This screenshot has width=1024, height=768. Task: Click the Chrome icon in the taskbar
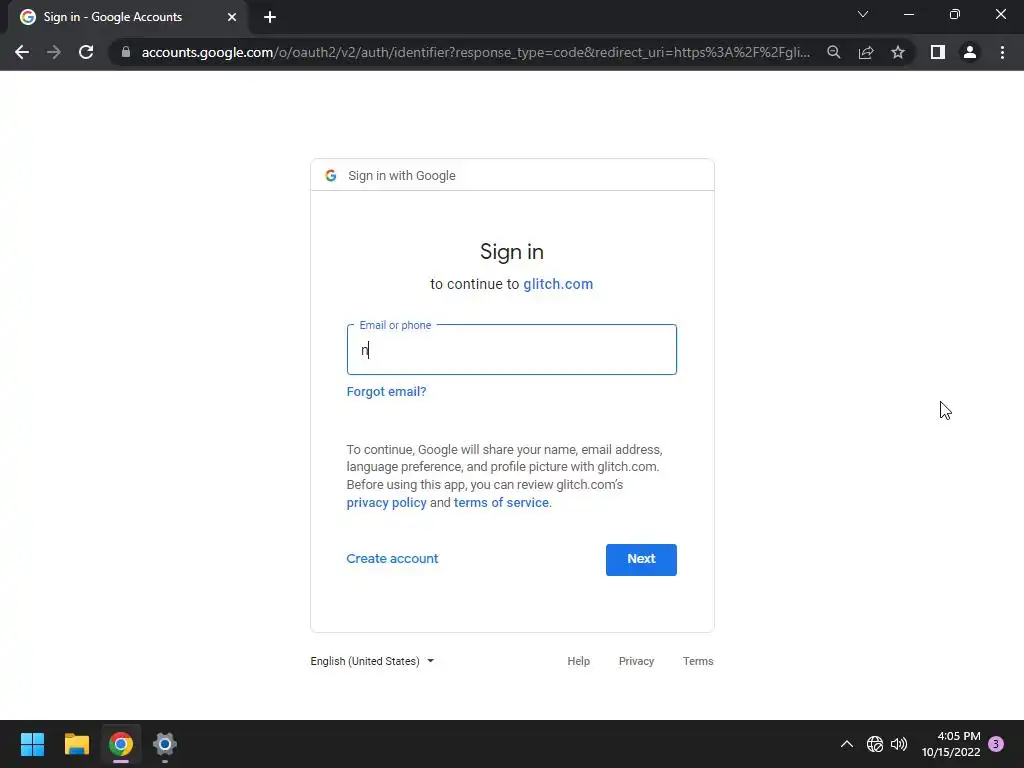coord(121,744)
